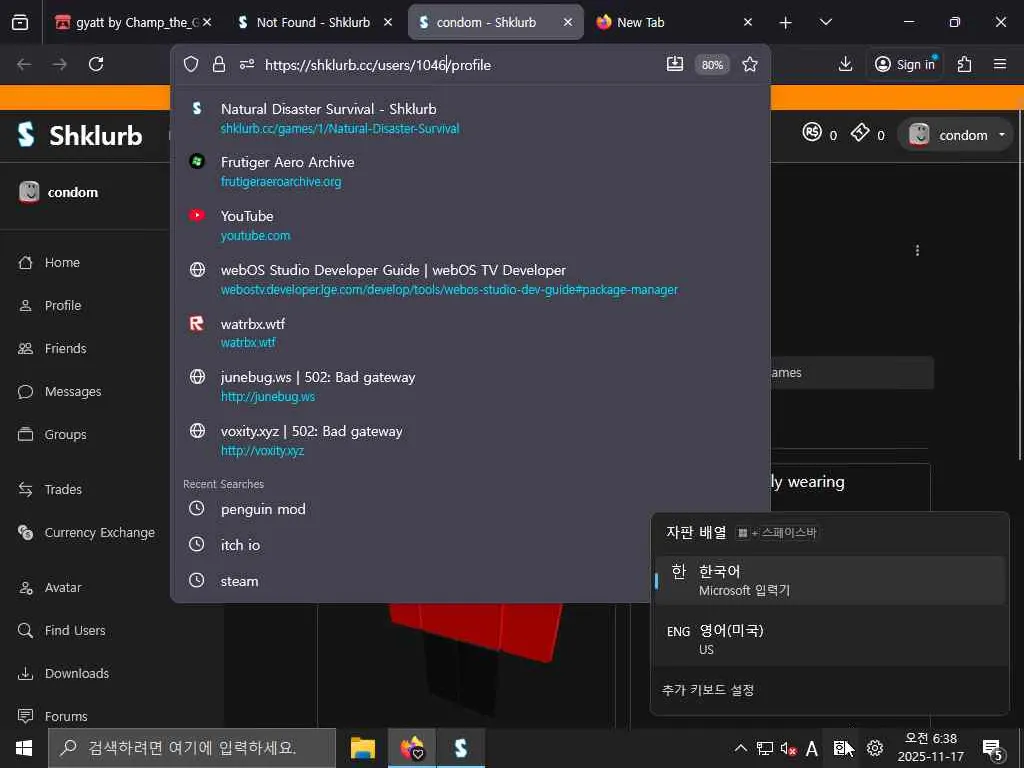Click the Windows taskbar search box
The image size is (1024, 768).
(192, 748)
